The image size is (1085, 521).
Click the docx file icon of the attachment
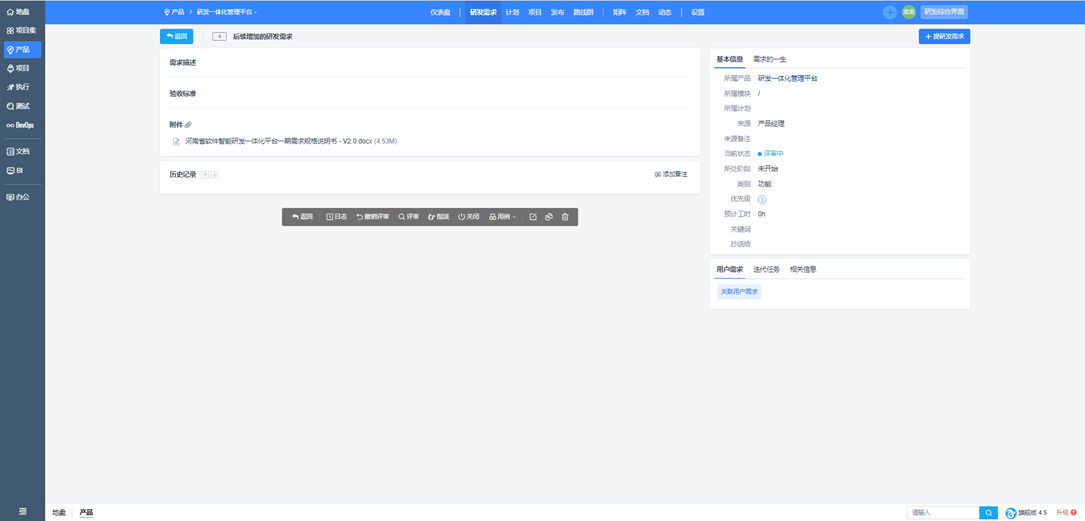point(176,141)
